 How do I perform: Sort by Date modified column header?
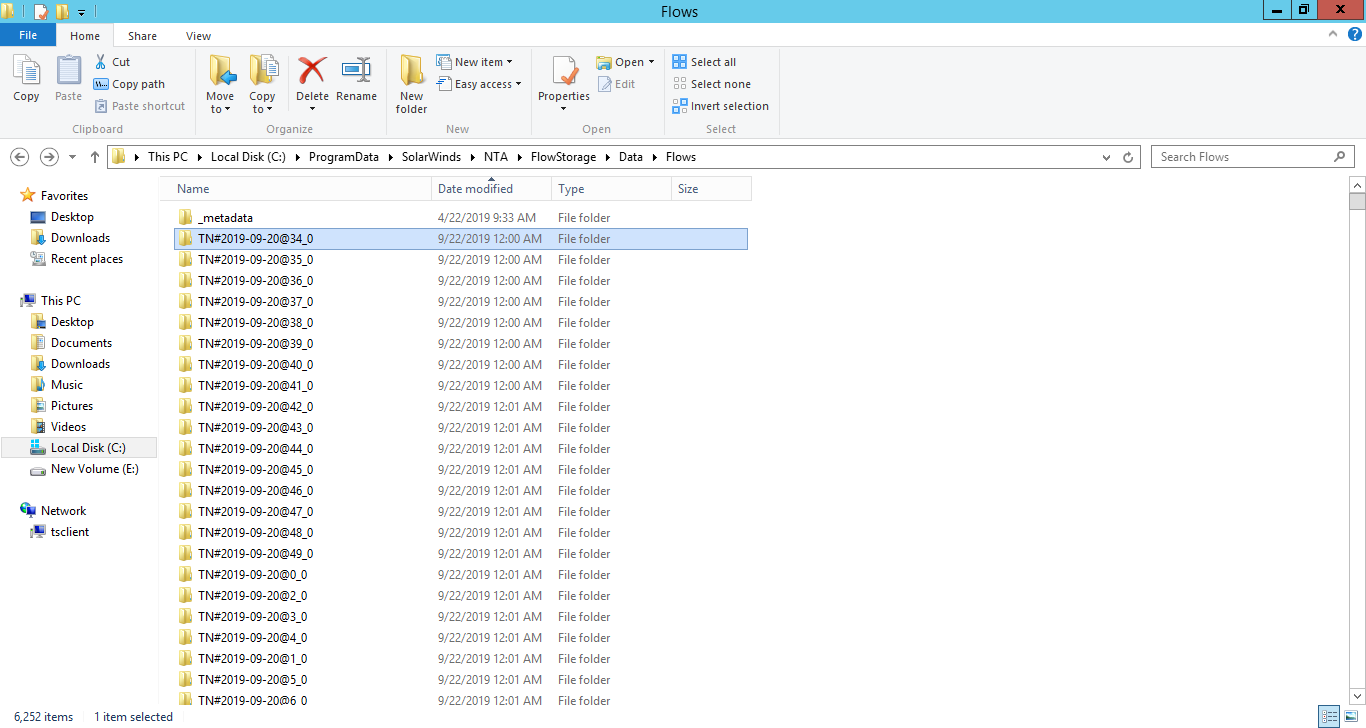click(x=491, y=189)
